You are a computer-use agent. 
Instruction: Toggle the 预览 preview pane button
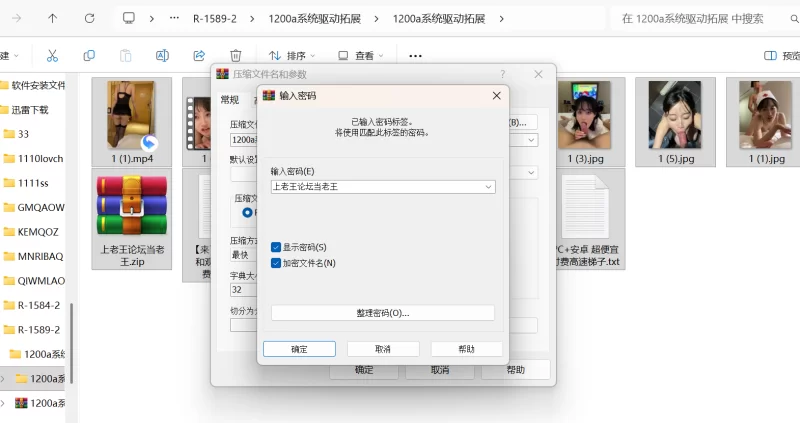point(781,56)
